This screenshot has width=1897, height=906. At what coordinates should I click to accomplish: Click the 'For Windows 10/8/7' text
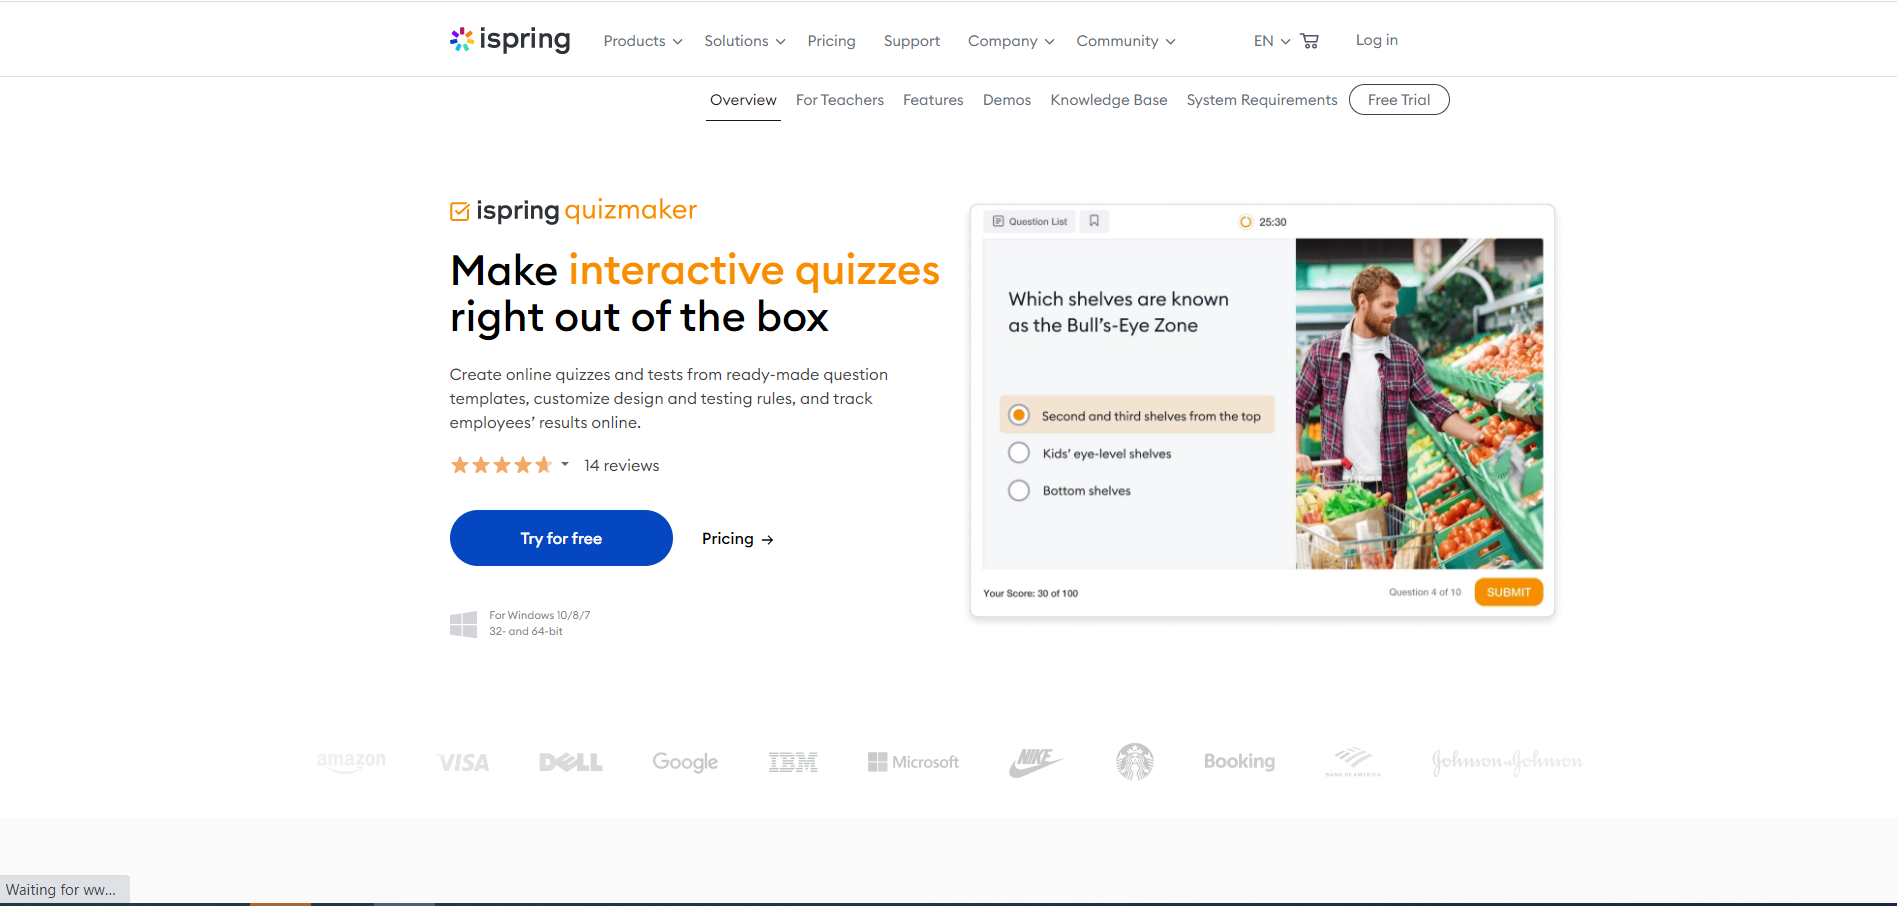(x=540, y=615)
